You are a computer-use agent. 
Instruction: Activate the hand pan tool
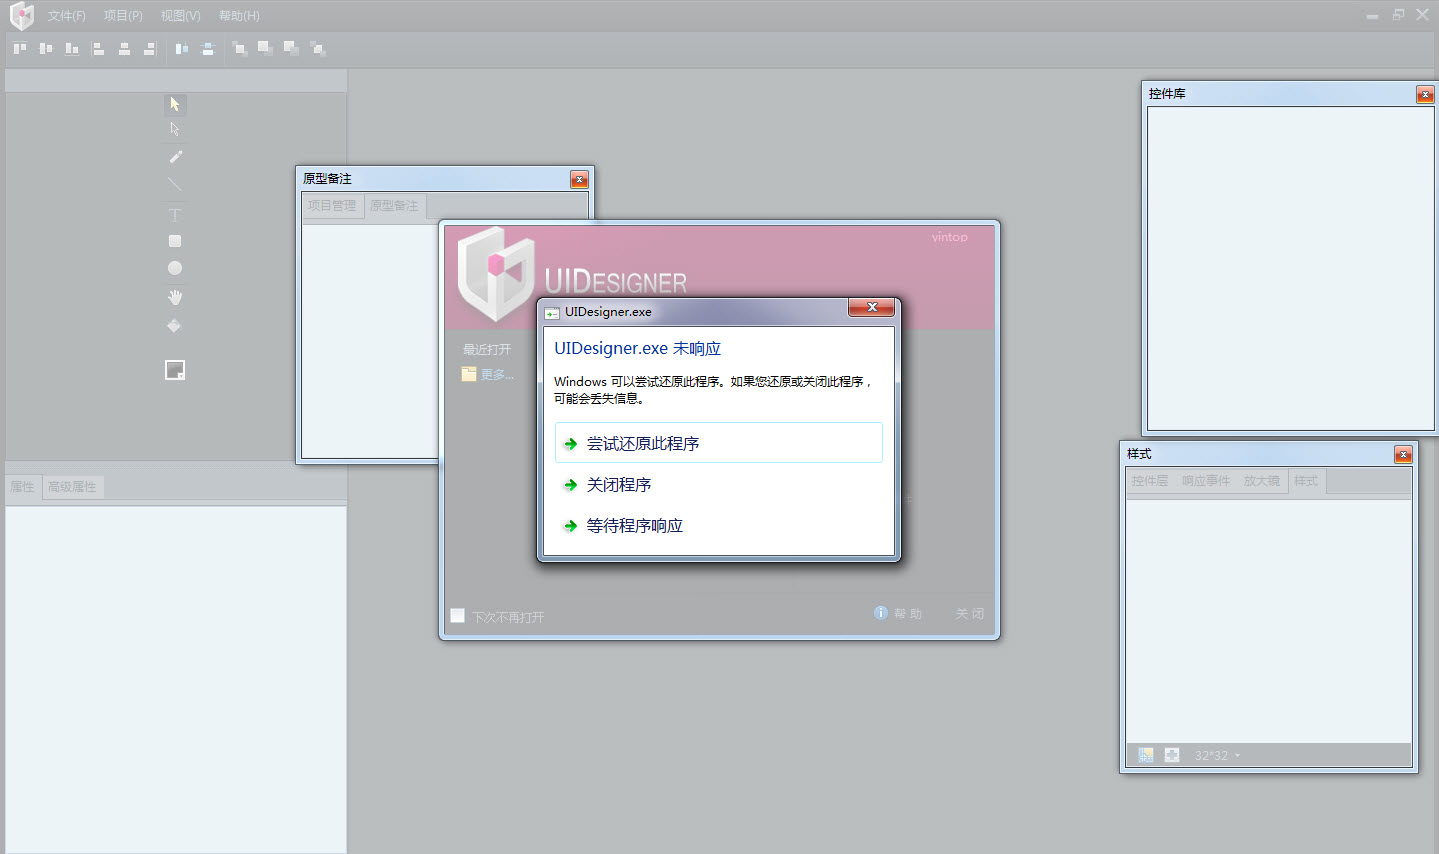coord(175,297)
